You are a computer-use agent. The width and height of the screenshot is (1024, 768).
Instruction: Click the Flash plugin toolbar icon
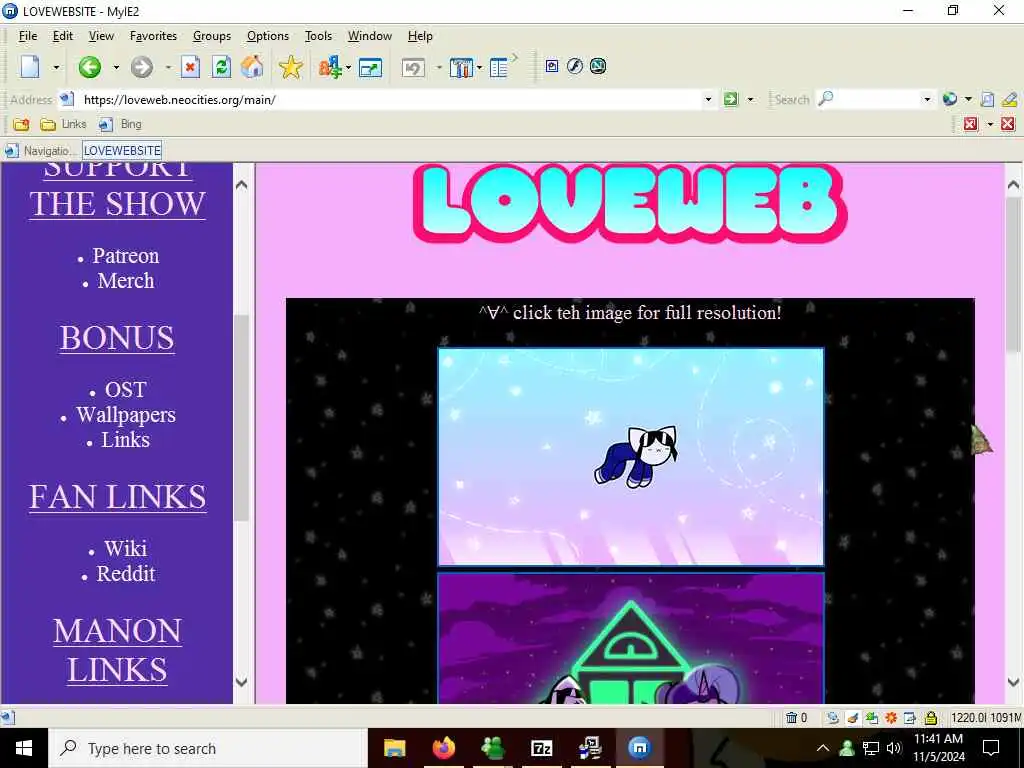click(575, 66)
